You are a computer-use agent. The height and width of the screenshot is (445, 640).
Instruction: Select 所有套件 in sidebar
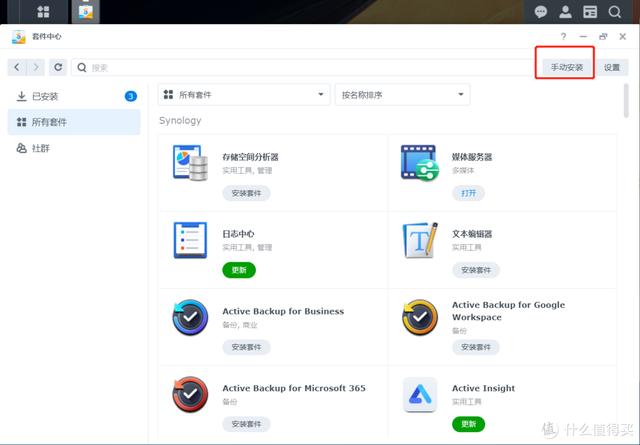click(74, 122)
